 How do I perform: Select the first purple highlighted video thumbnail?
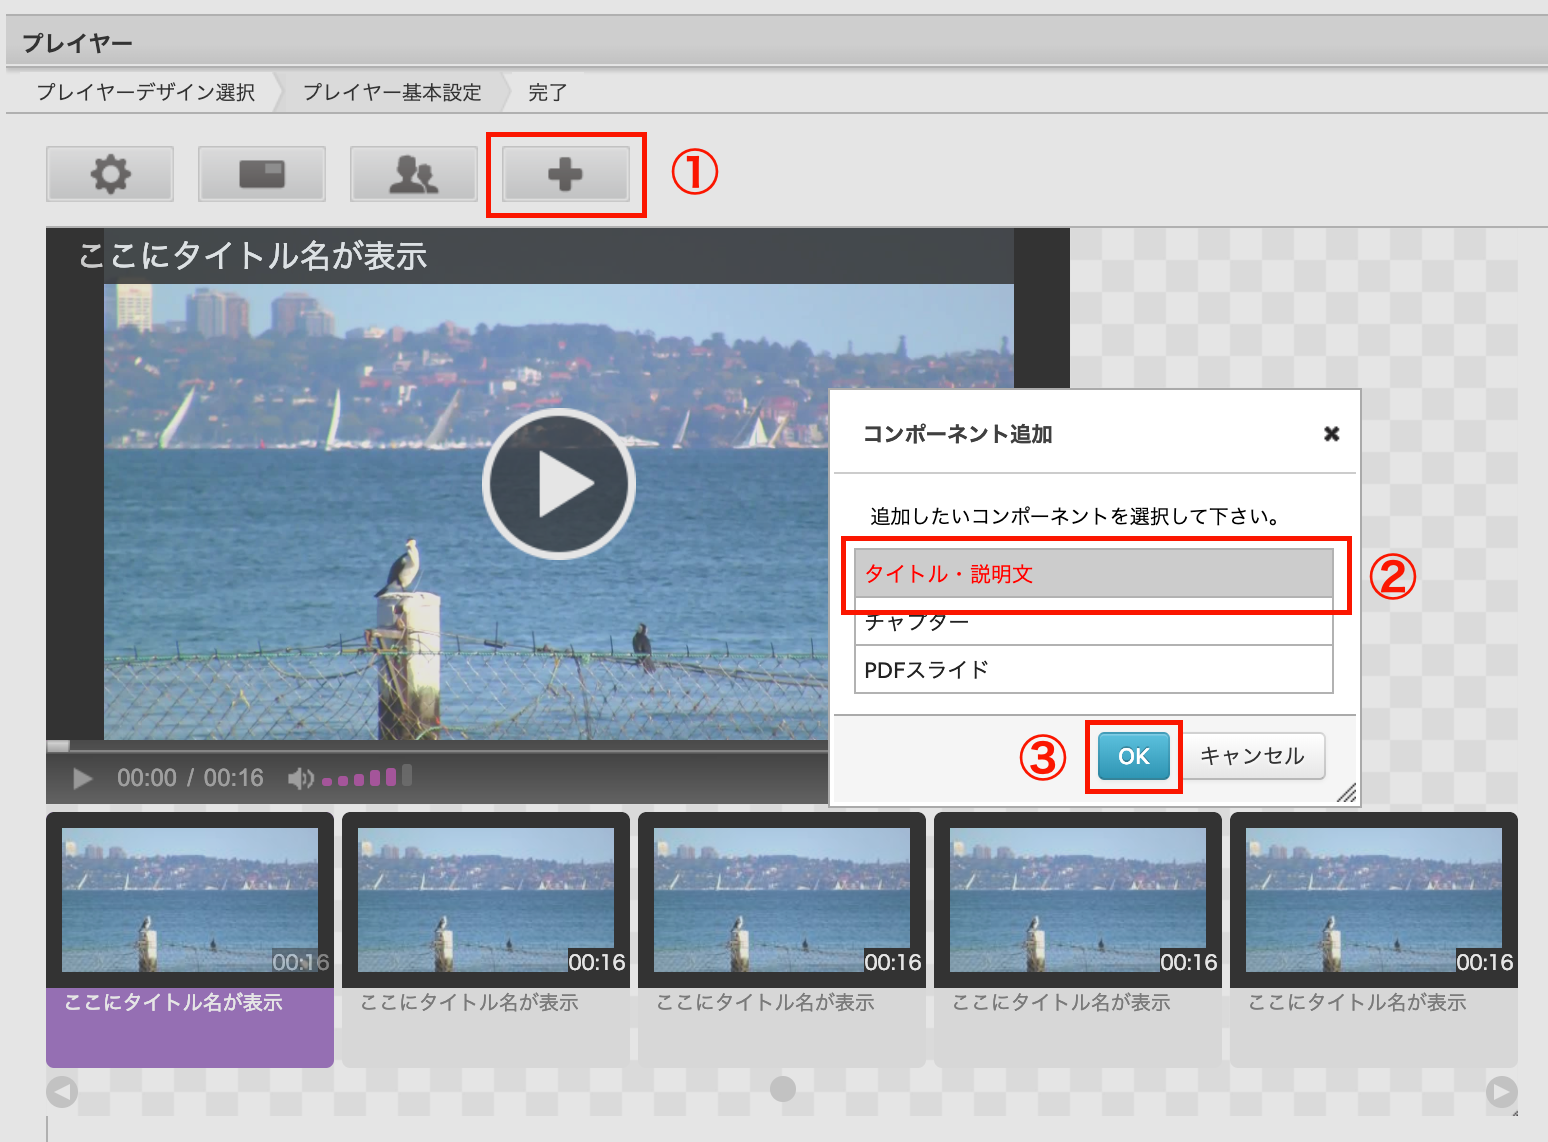pyautogui.click(x=190, y=940)
